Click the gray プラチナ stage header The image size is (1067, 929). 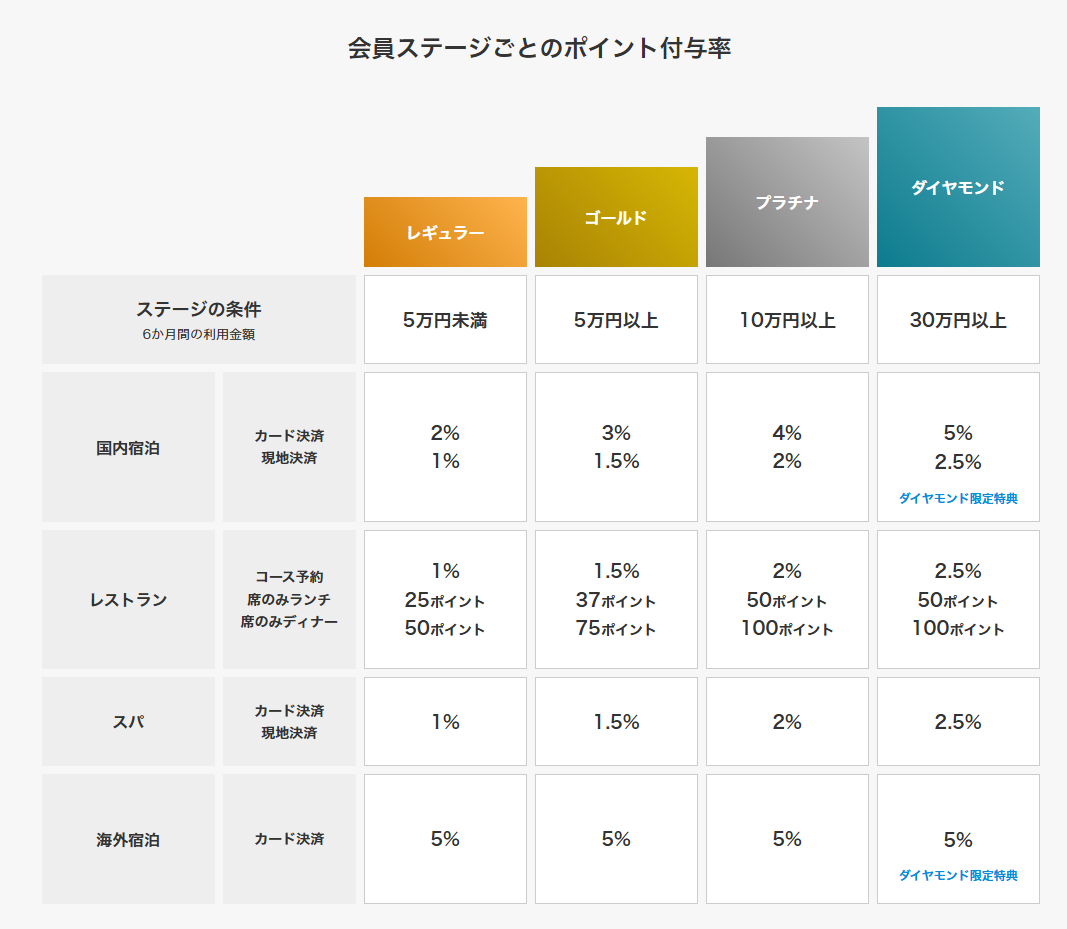787,202
